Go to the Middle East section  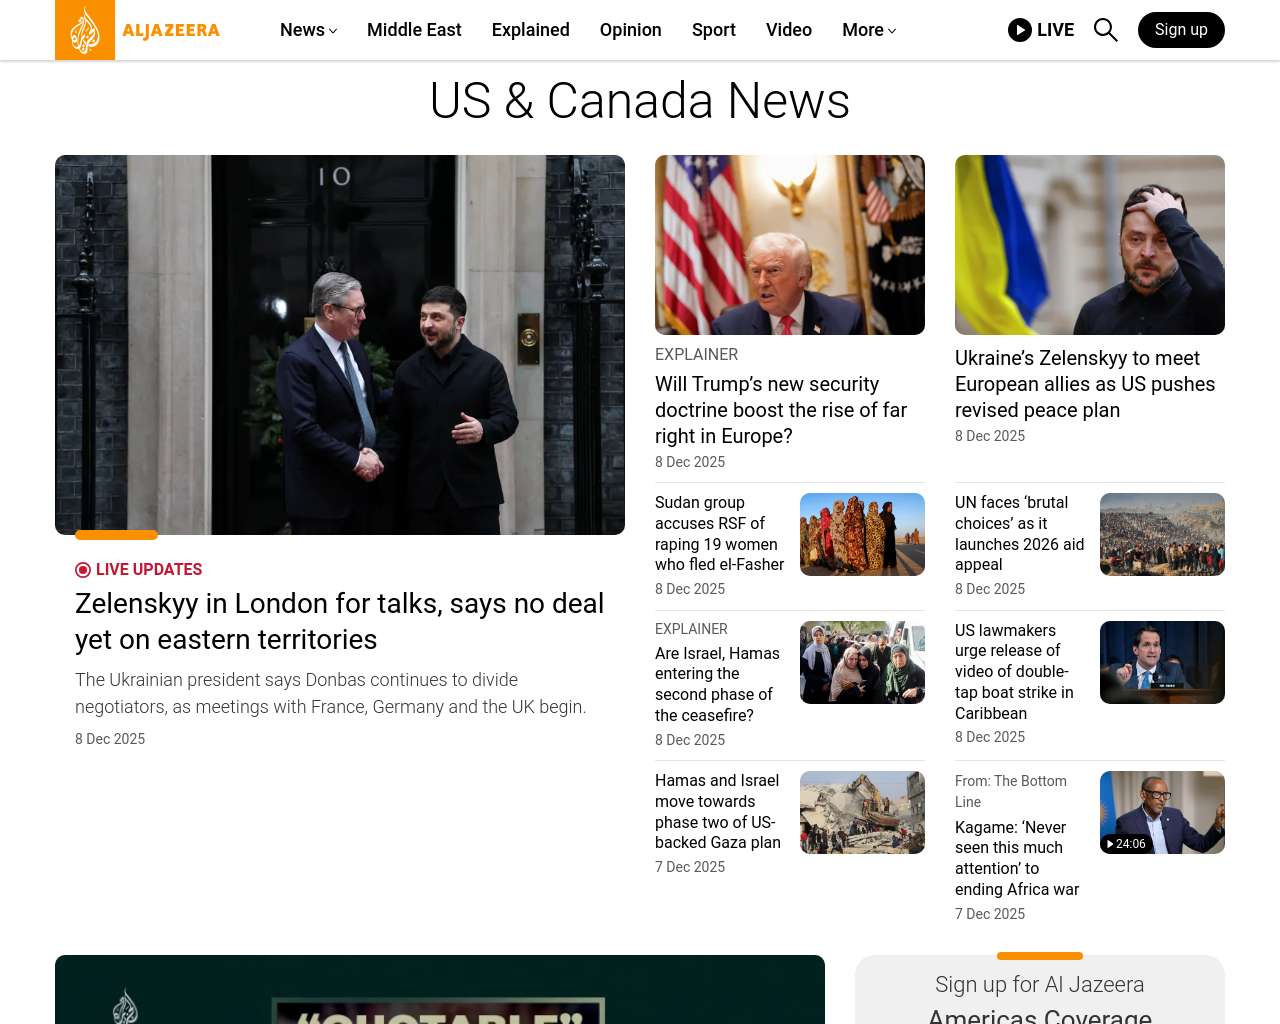coord(414,30)
